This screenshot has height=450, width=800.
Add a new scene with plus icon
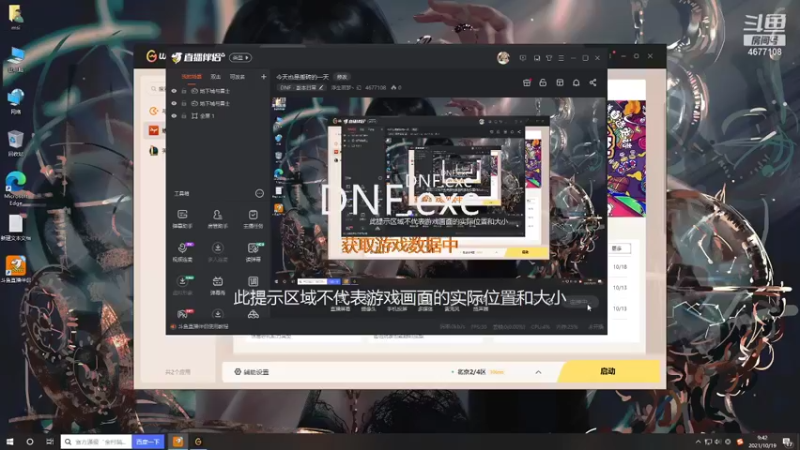point(264,77)
